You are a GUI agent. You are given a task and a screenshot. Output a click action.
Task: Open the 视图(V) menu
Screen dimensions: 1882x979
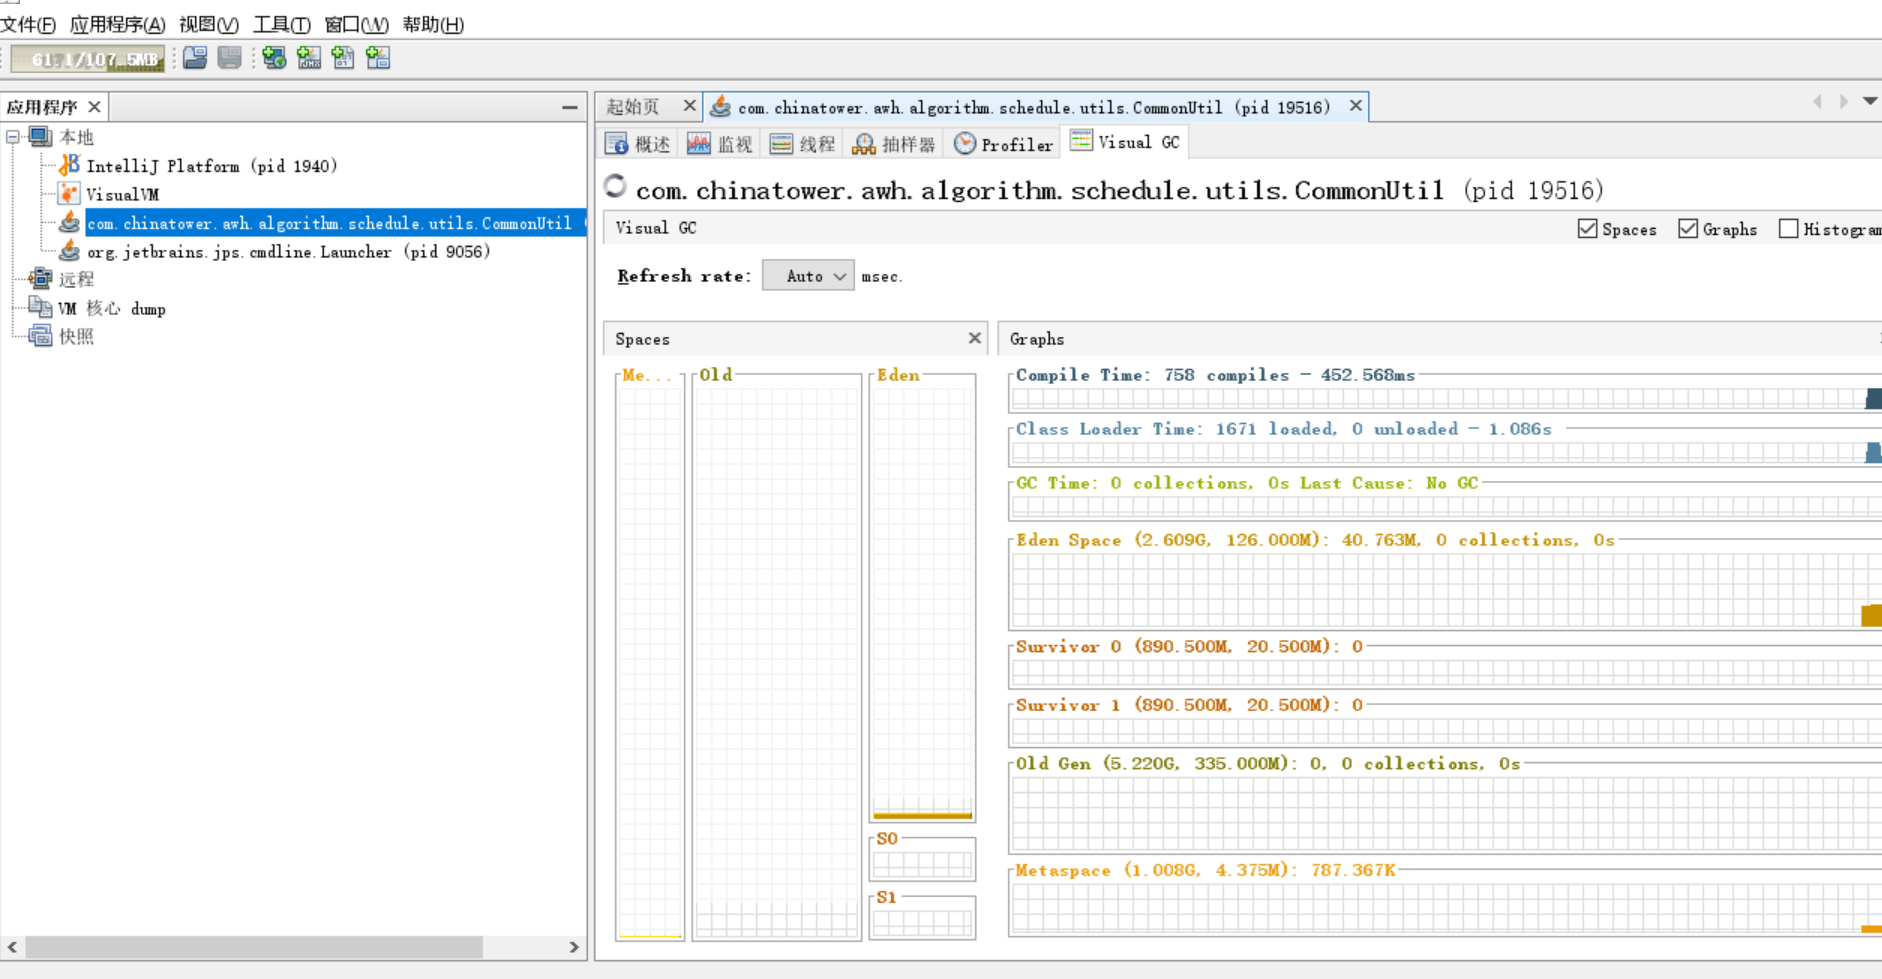208,24
